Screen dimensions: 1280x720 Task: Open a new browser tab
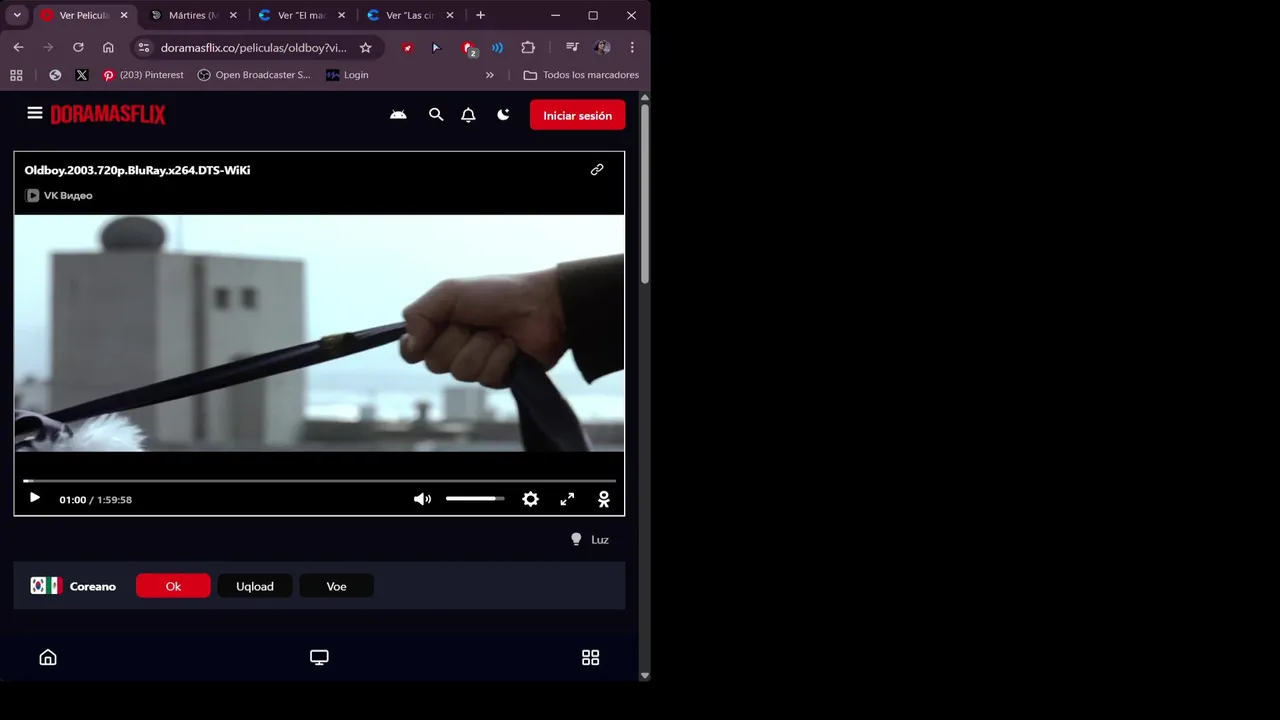480,15
